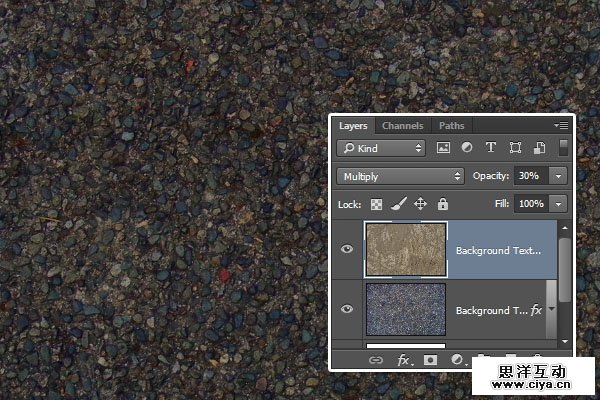Click the adjustment layer filter icon
600x400 pixels.
pyautogui.click(x=467, y=148)
